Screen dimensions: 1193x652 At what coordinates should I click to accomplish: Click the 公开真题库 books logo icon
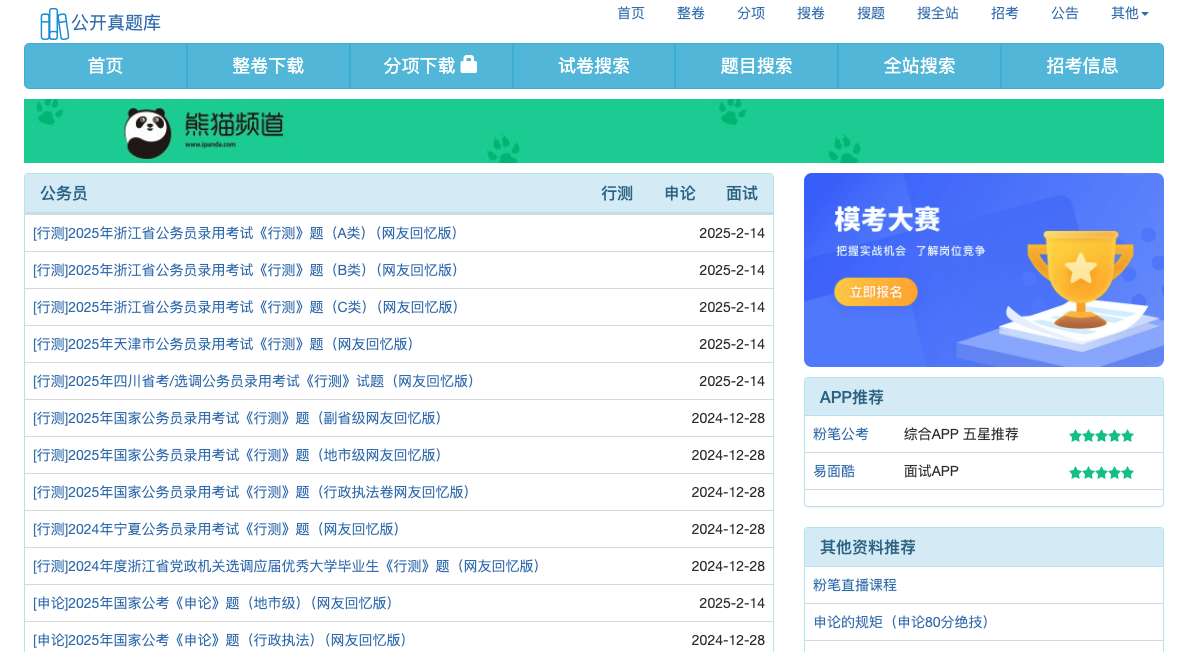click(54, 23)
